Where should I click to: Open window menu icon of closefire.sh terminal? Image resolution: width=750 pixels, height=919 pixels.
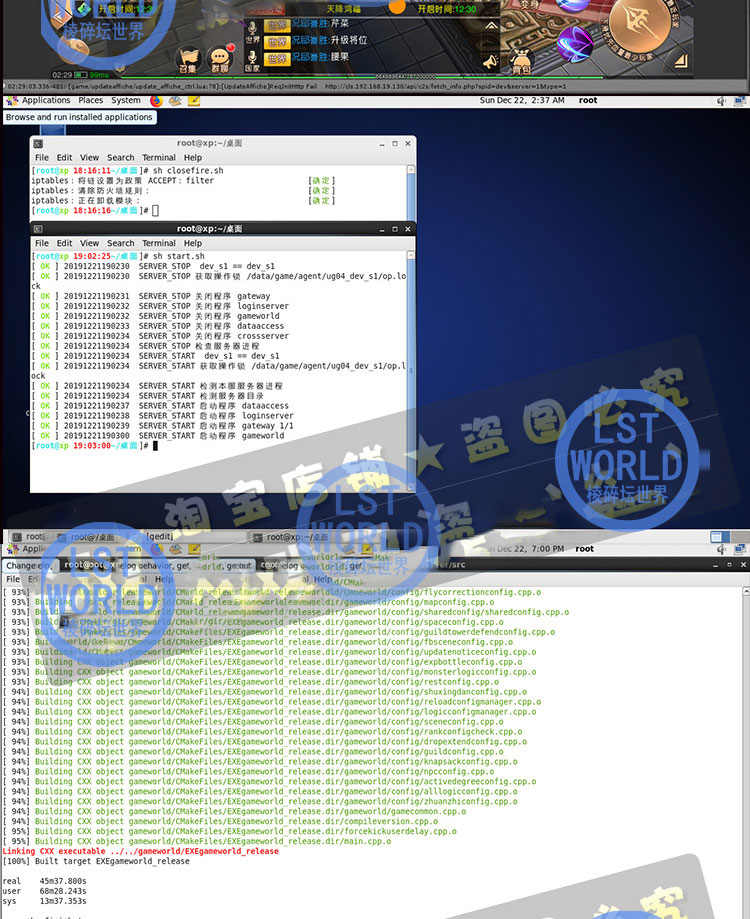tap(38, 144)
